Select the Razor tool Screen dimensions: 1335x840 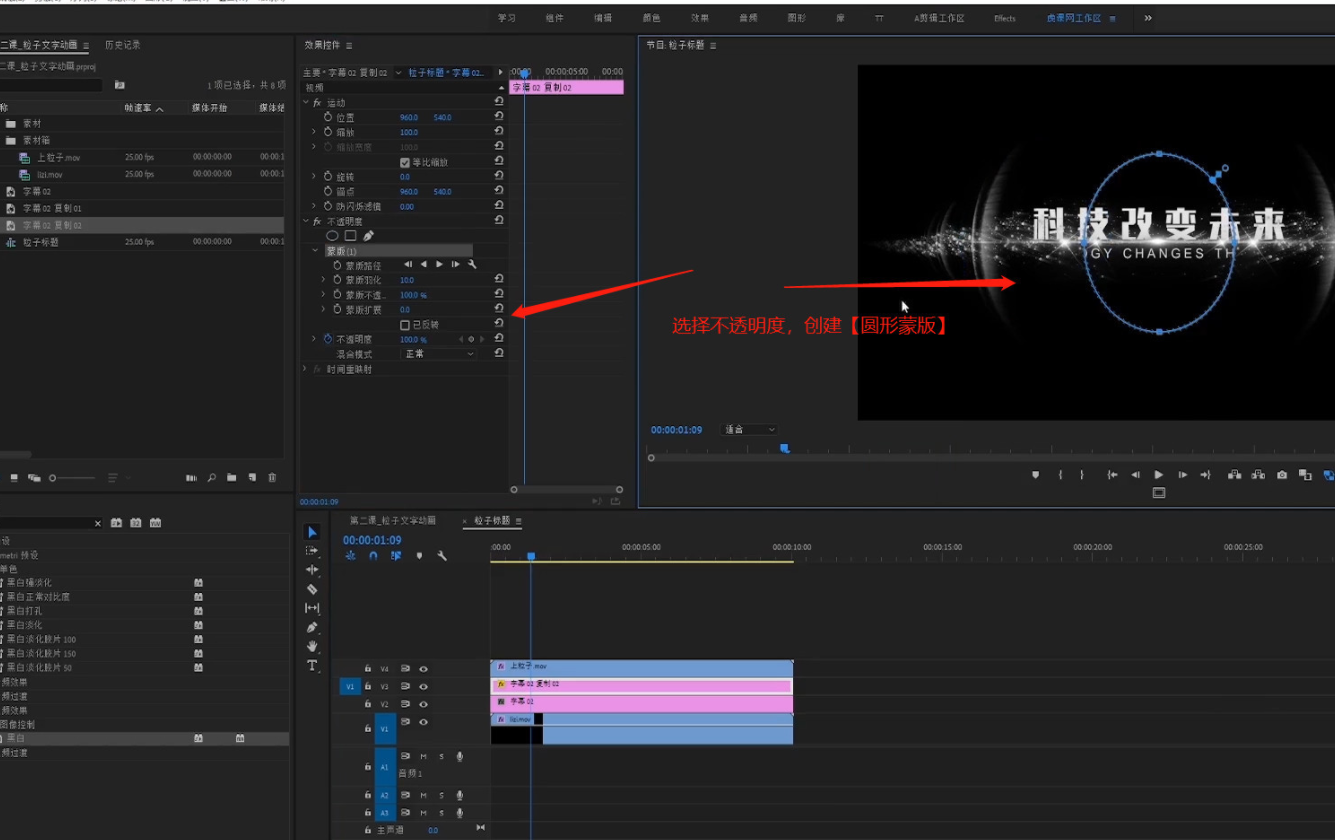[x=312, y=589]
